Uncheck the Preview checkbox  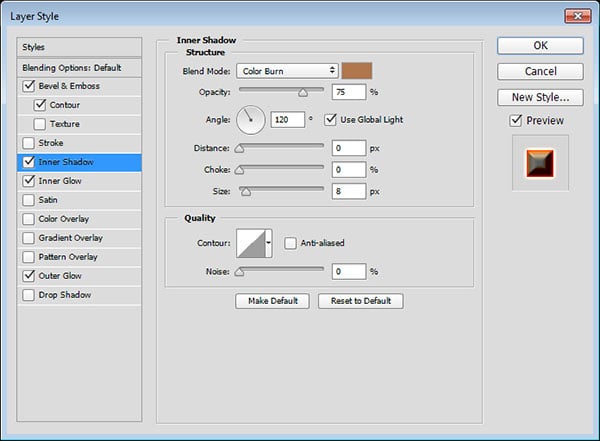tap(516, 120)
